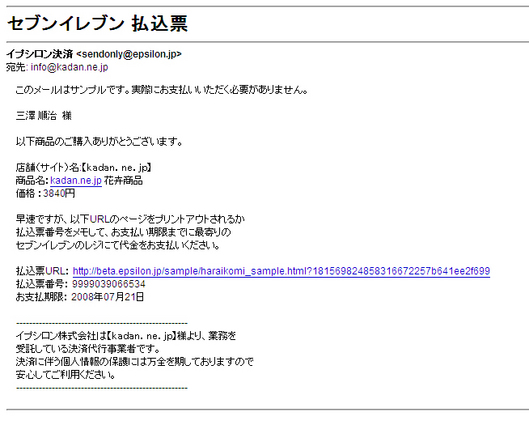The height and width of the screenshot is (425, 529).
Task: Click the closing line 安心してご利用ください。
Action: coord(65,374)
